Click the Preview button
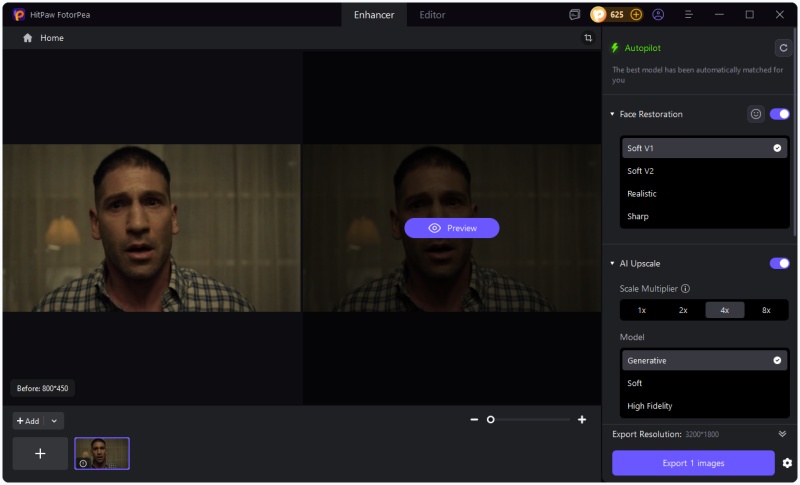Image resolution: width=800 pixels, height=485 pixels. (x=451, y=228)
